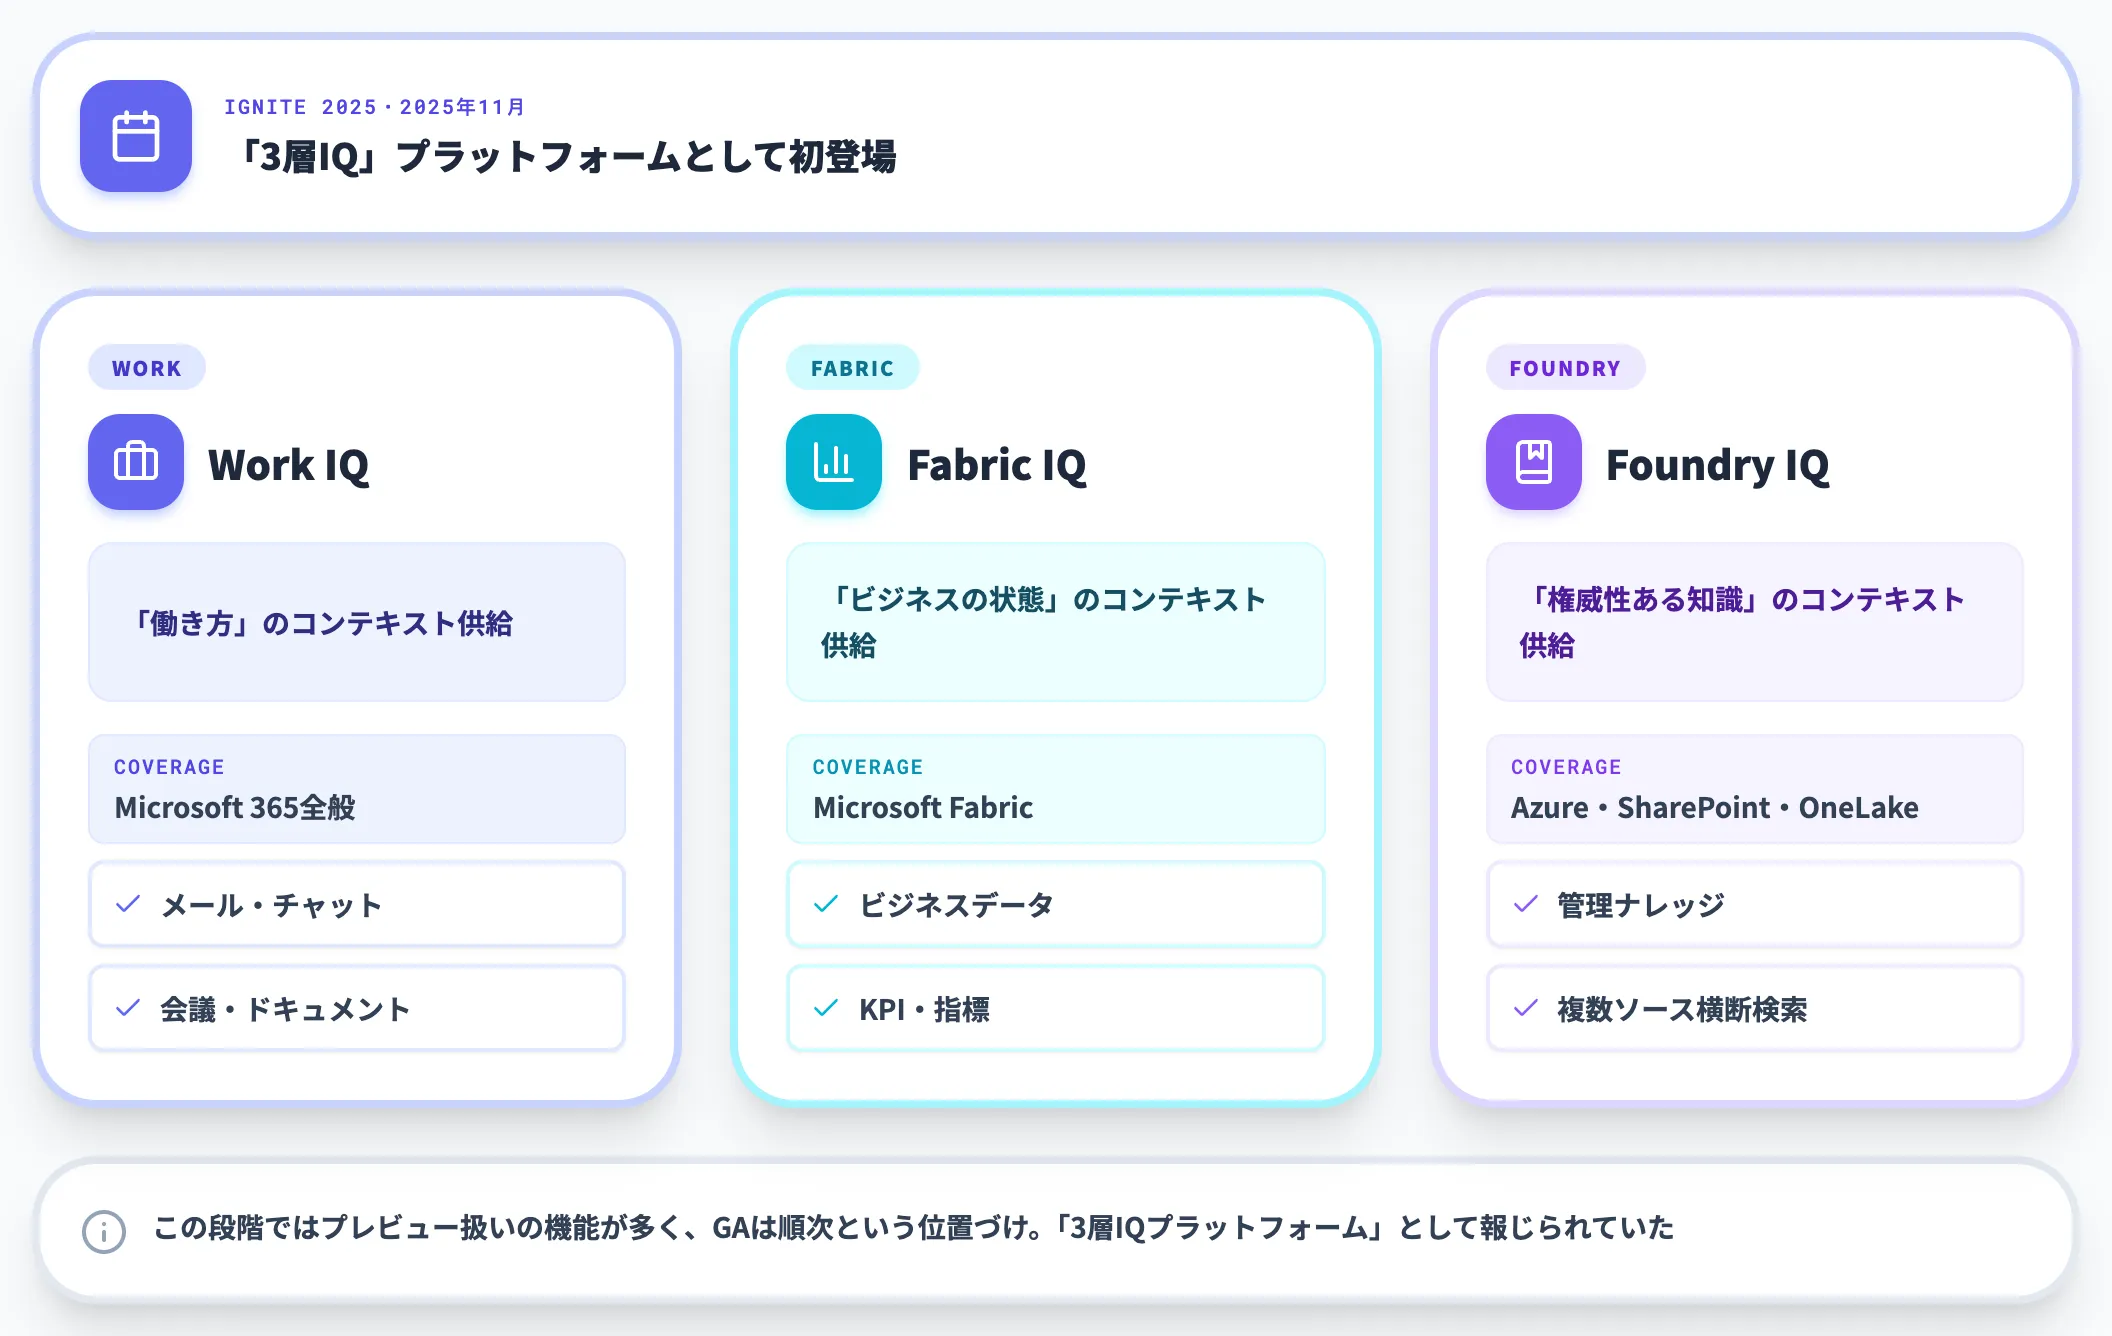Click the 「ビジネスの状態」のコンテキスト供給 box
2112x1336 pixels.
1056,622
